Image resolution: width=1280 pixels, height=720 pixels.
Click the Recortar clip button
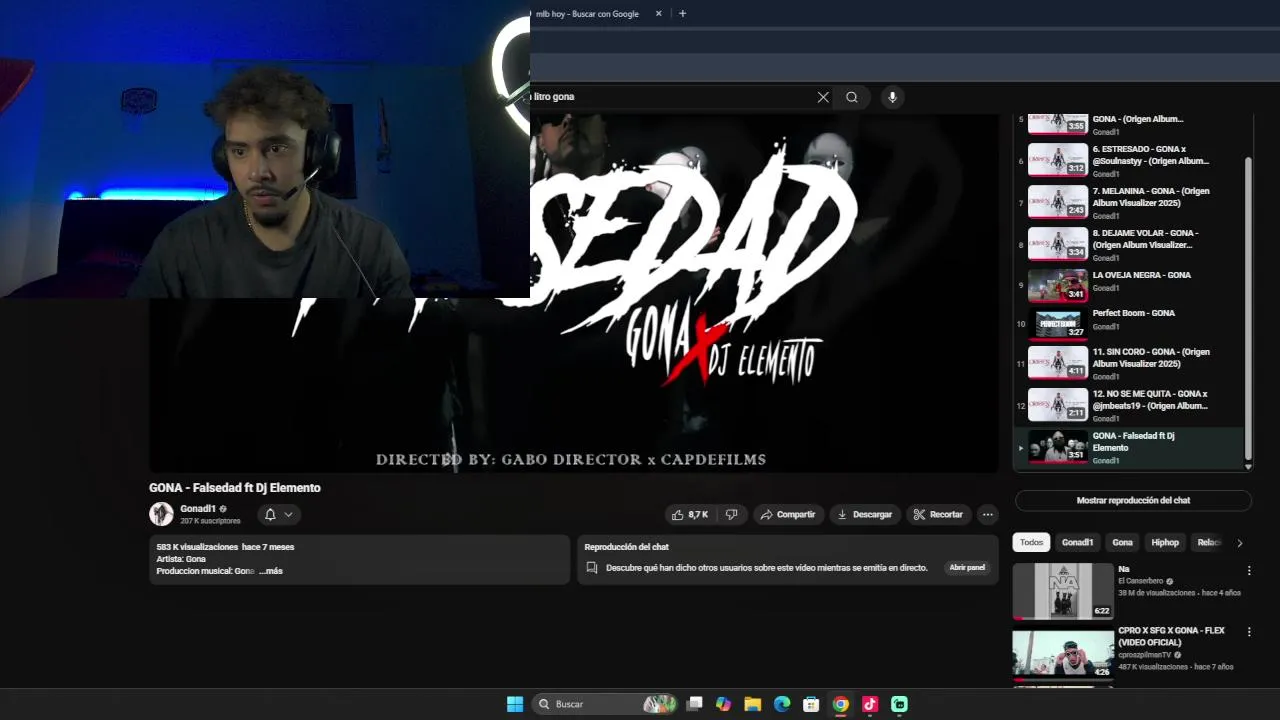[938, 514]
